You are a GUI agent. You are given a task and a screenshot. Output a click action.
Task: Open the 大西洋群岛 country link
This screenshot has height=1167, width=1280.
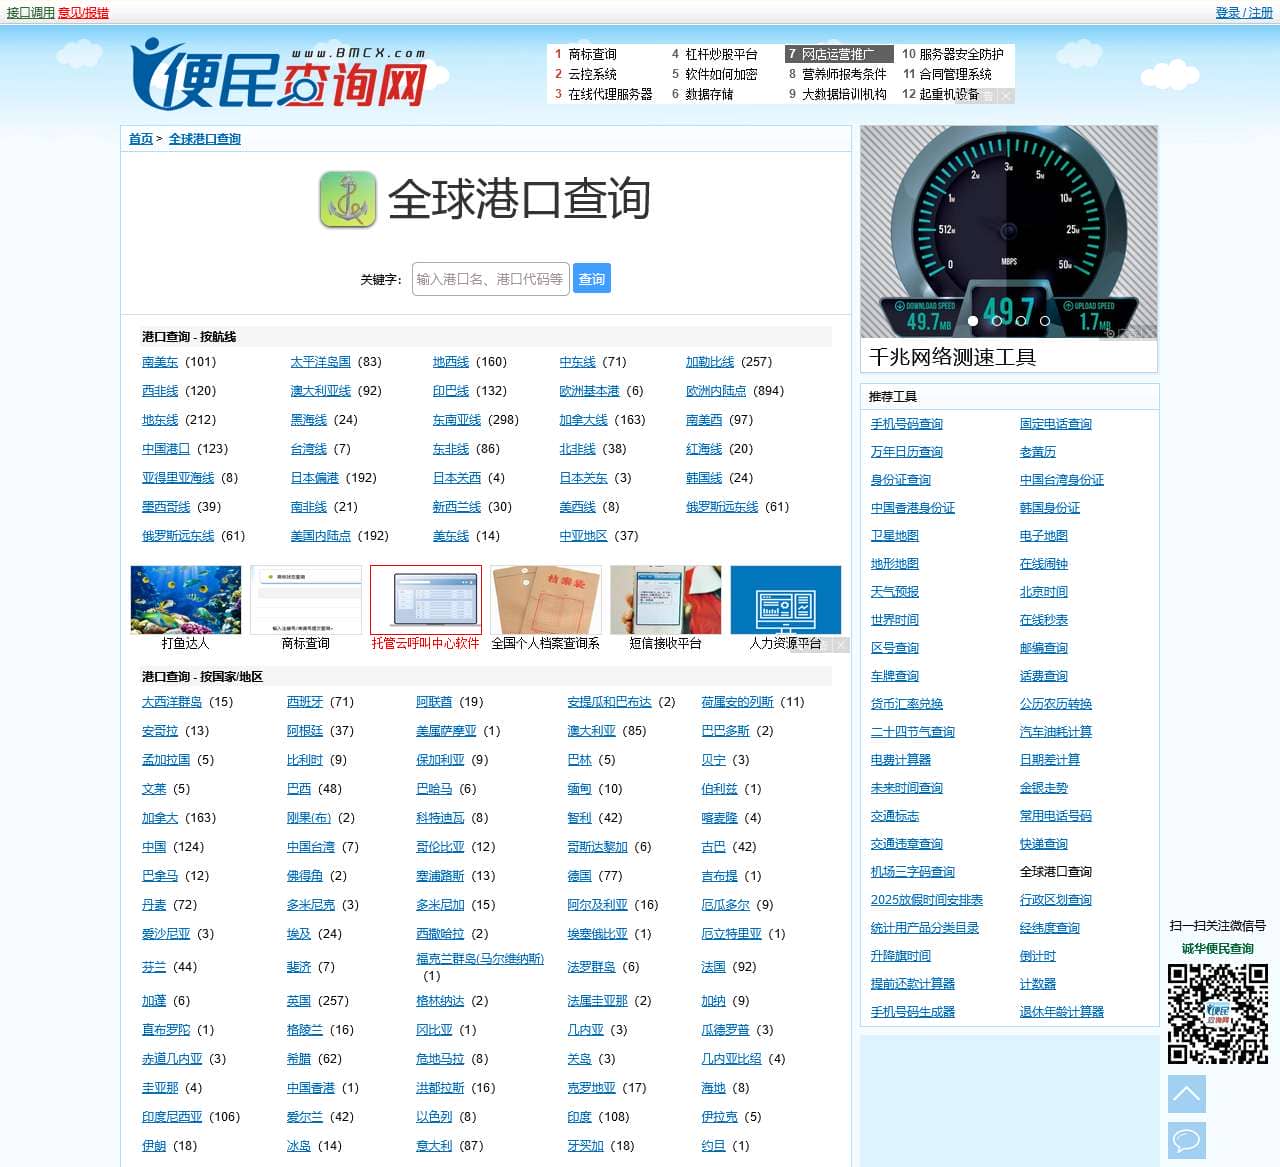pyautogui.click(x=172, y=702)
